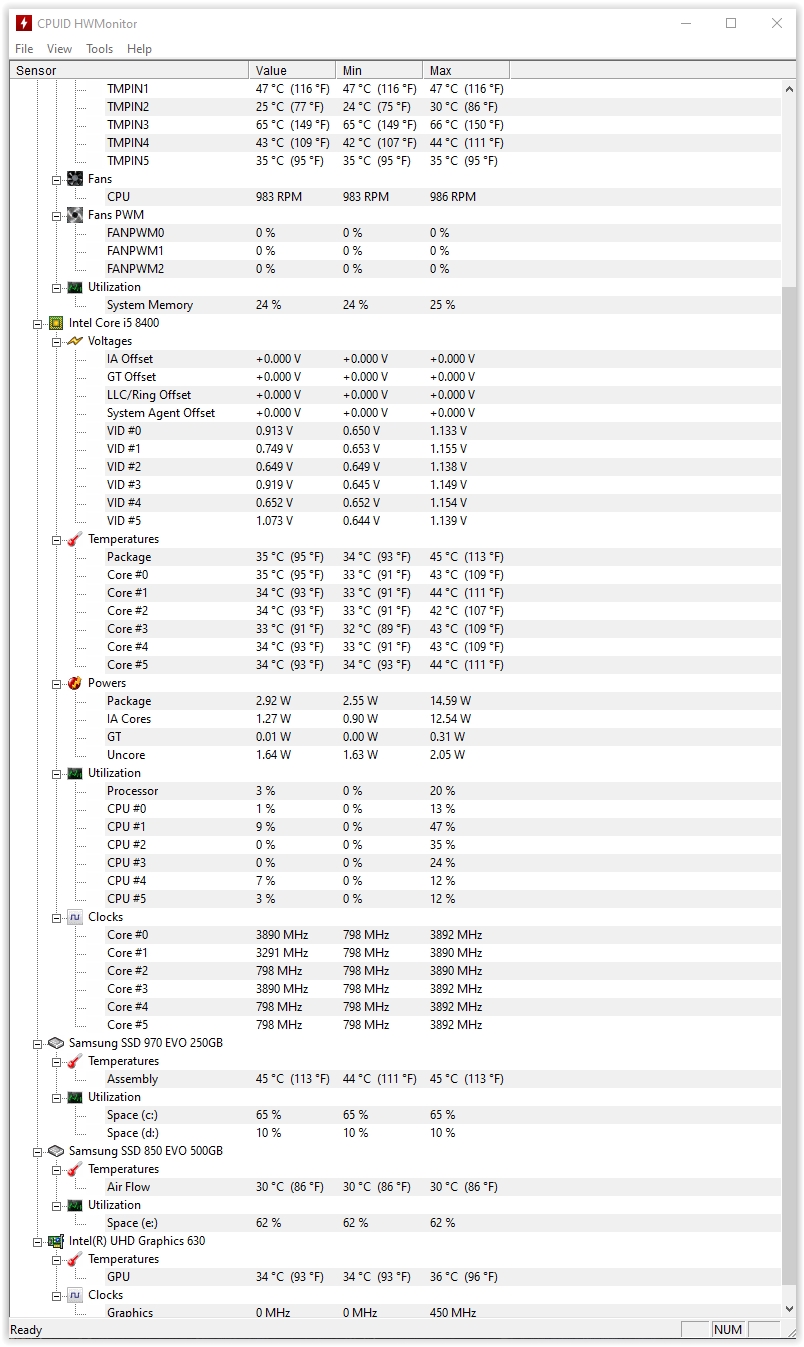Collapse the Intel Core i5 8400 node
Image resolution: width=804 pixels, height=1347 pixels.
coord(38,323)
